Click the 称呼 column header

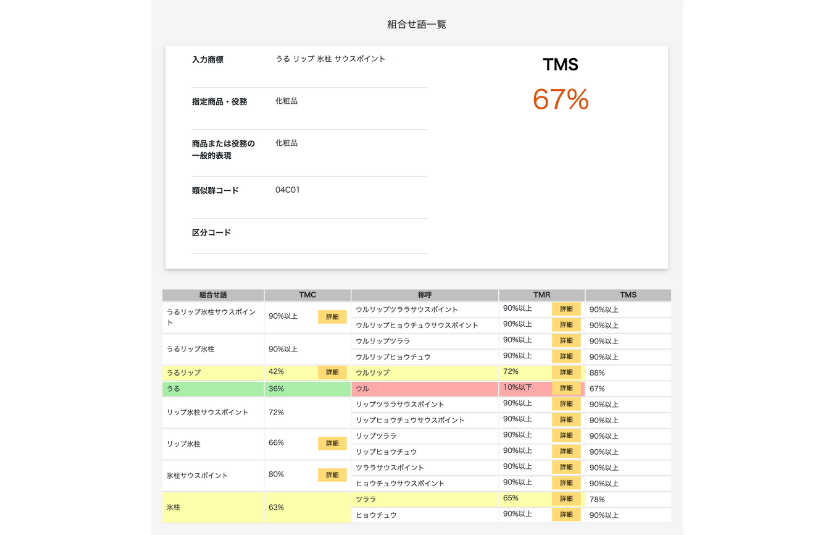pyautogui.click(x=425, y=295)
